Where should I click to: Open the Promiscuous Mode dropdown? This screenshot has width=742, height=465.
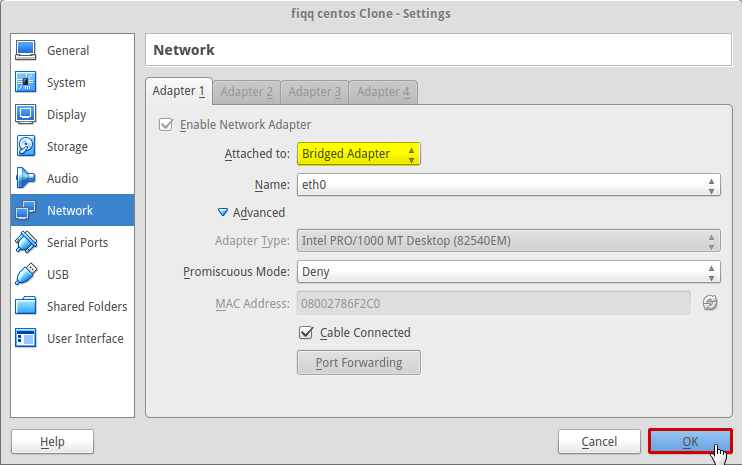tap(508, 271)
